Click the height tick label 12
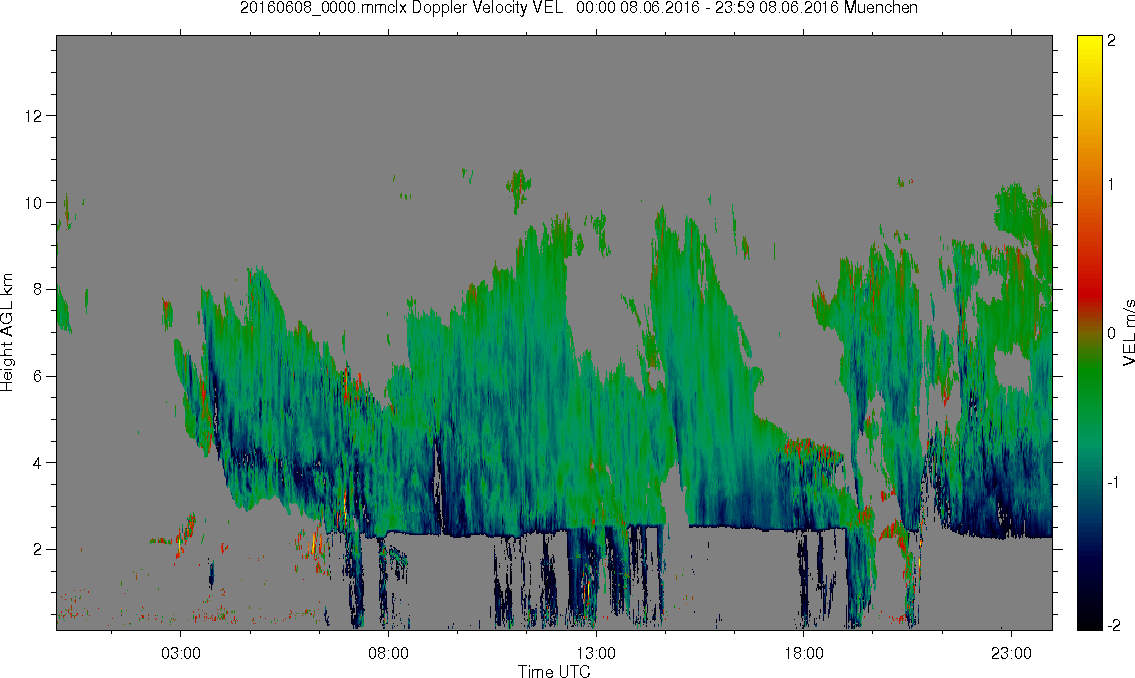This screenshot has height=678, width=1135. coord(33,116)
